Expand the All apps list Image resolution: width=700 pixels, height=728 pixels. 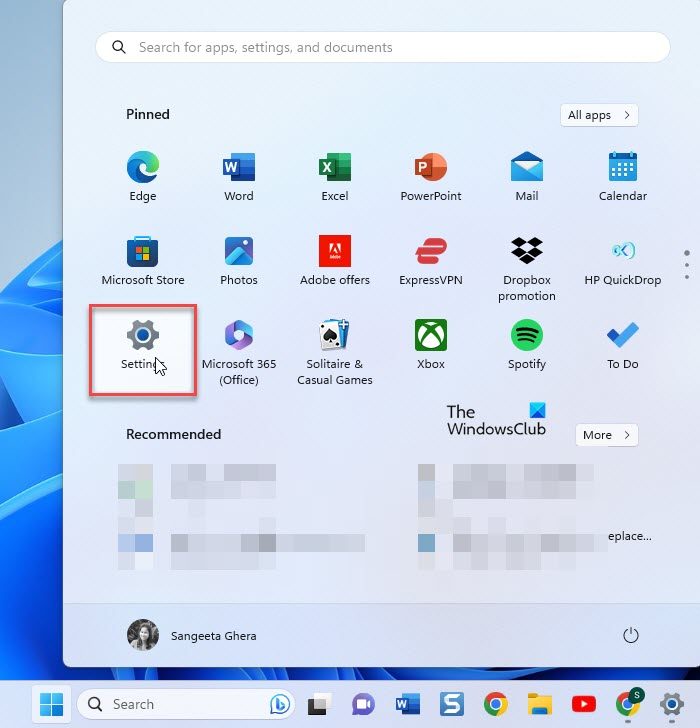click(x=599, y=115)
